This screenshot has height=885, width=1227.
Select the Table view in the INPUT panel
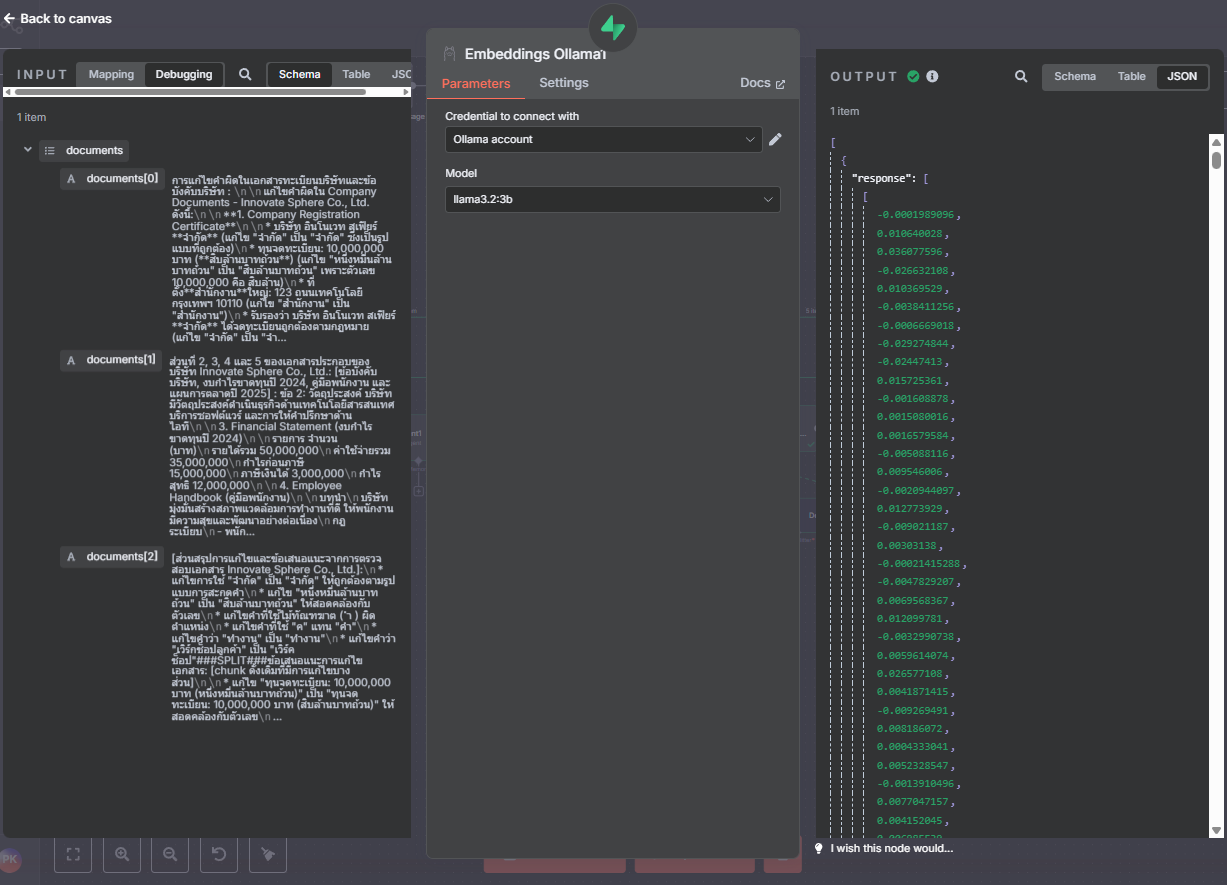[x=356, y=74]
